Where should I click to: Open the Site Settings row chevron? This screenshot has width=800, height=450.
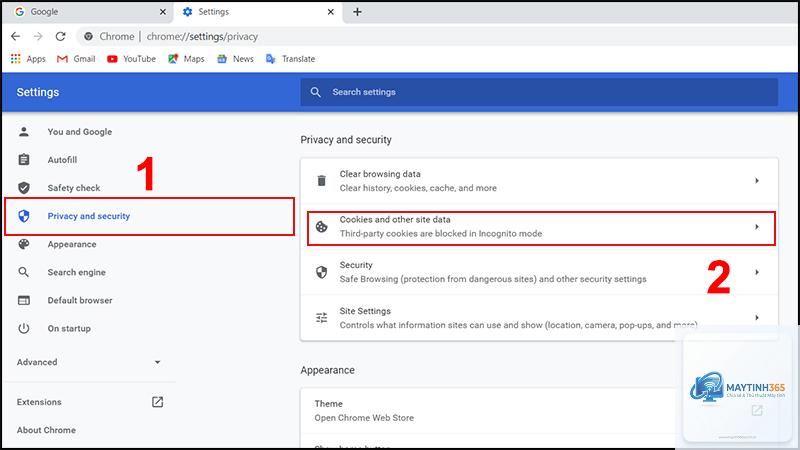point(757,318)
